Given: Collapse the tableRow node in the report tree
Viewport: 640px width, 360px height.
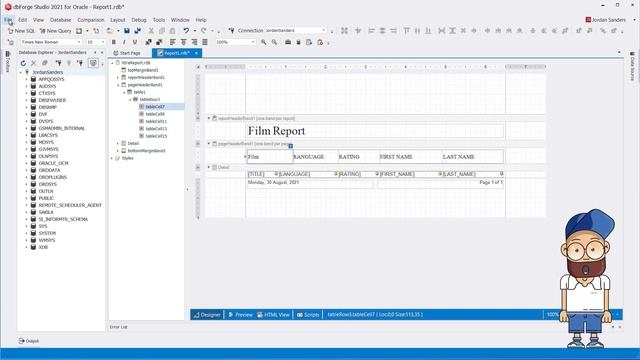Looking at the screenshot, I should (130, 99).
